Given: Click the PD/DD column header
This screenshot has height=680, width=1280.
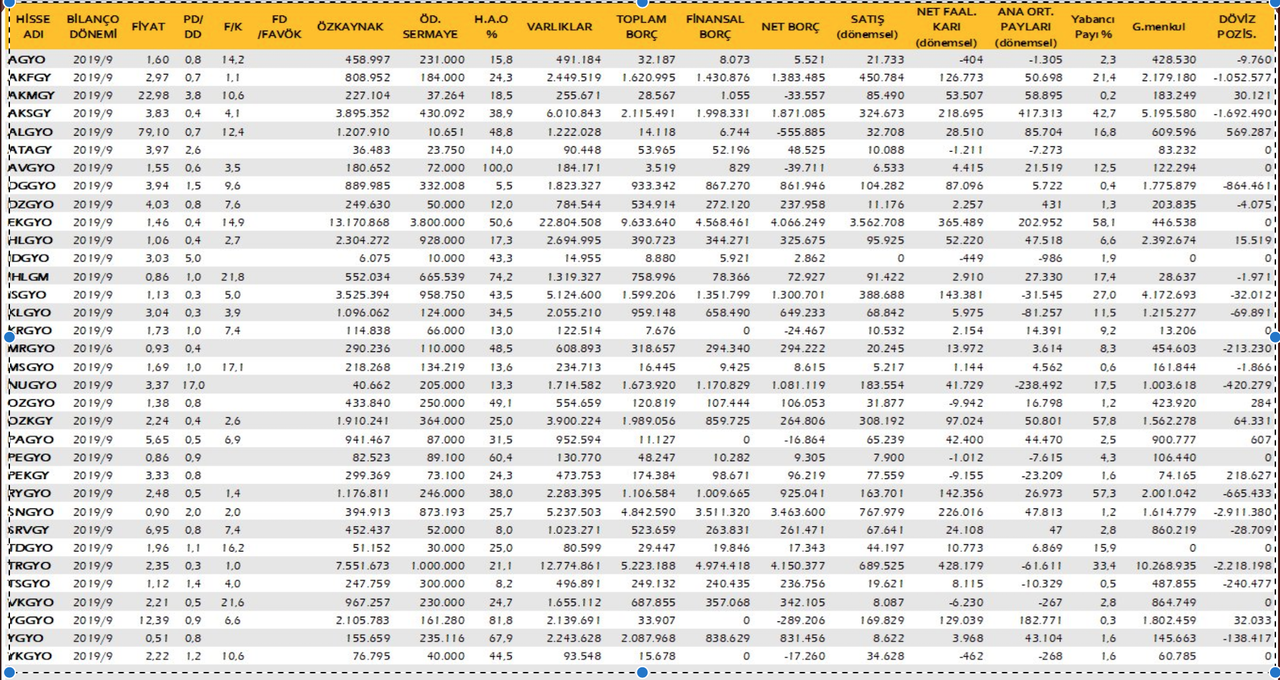Looking at the screenshot, I should click(193, 27).
